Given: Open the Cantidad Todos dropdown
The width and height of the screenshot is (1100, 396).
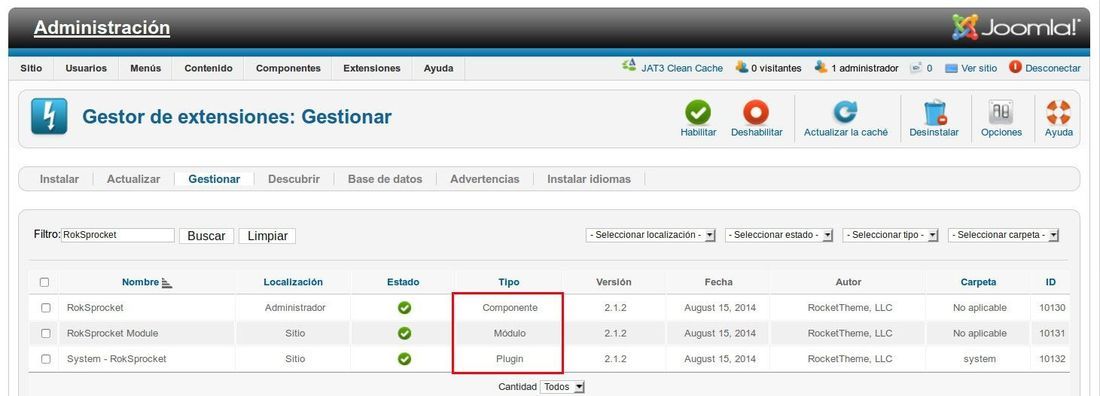Looking at the screenshot, I should [x=562, y=387].
